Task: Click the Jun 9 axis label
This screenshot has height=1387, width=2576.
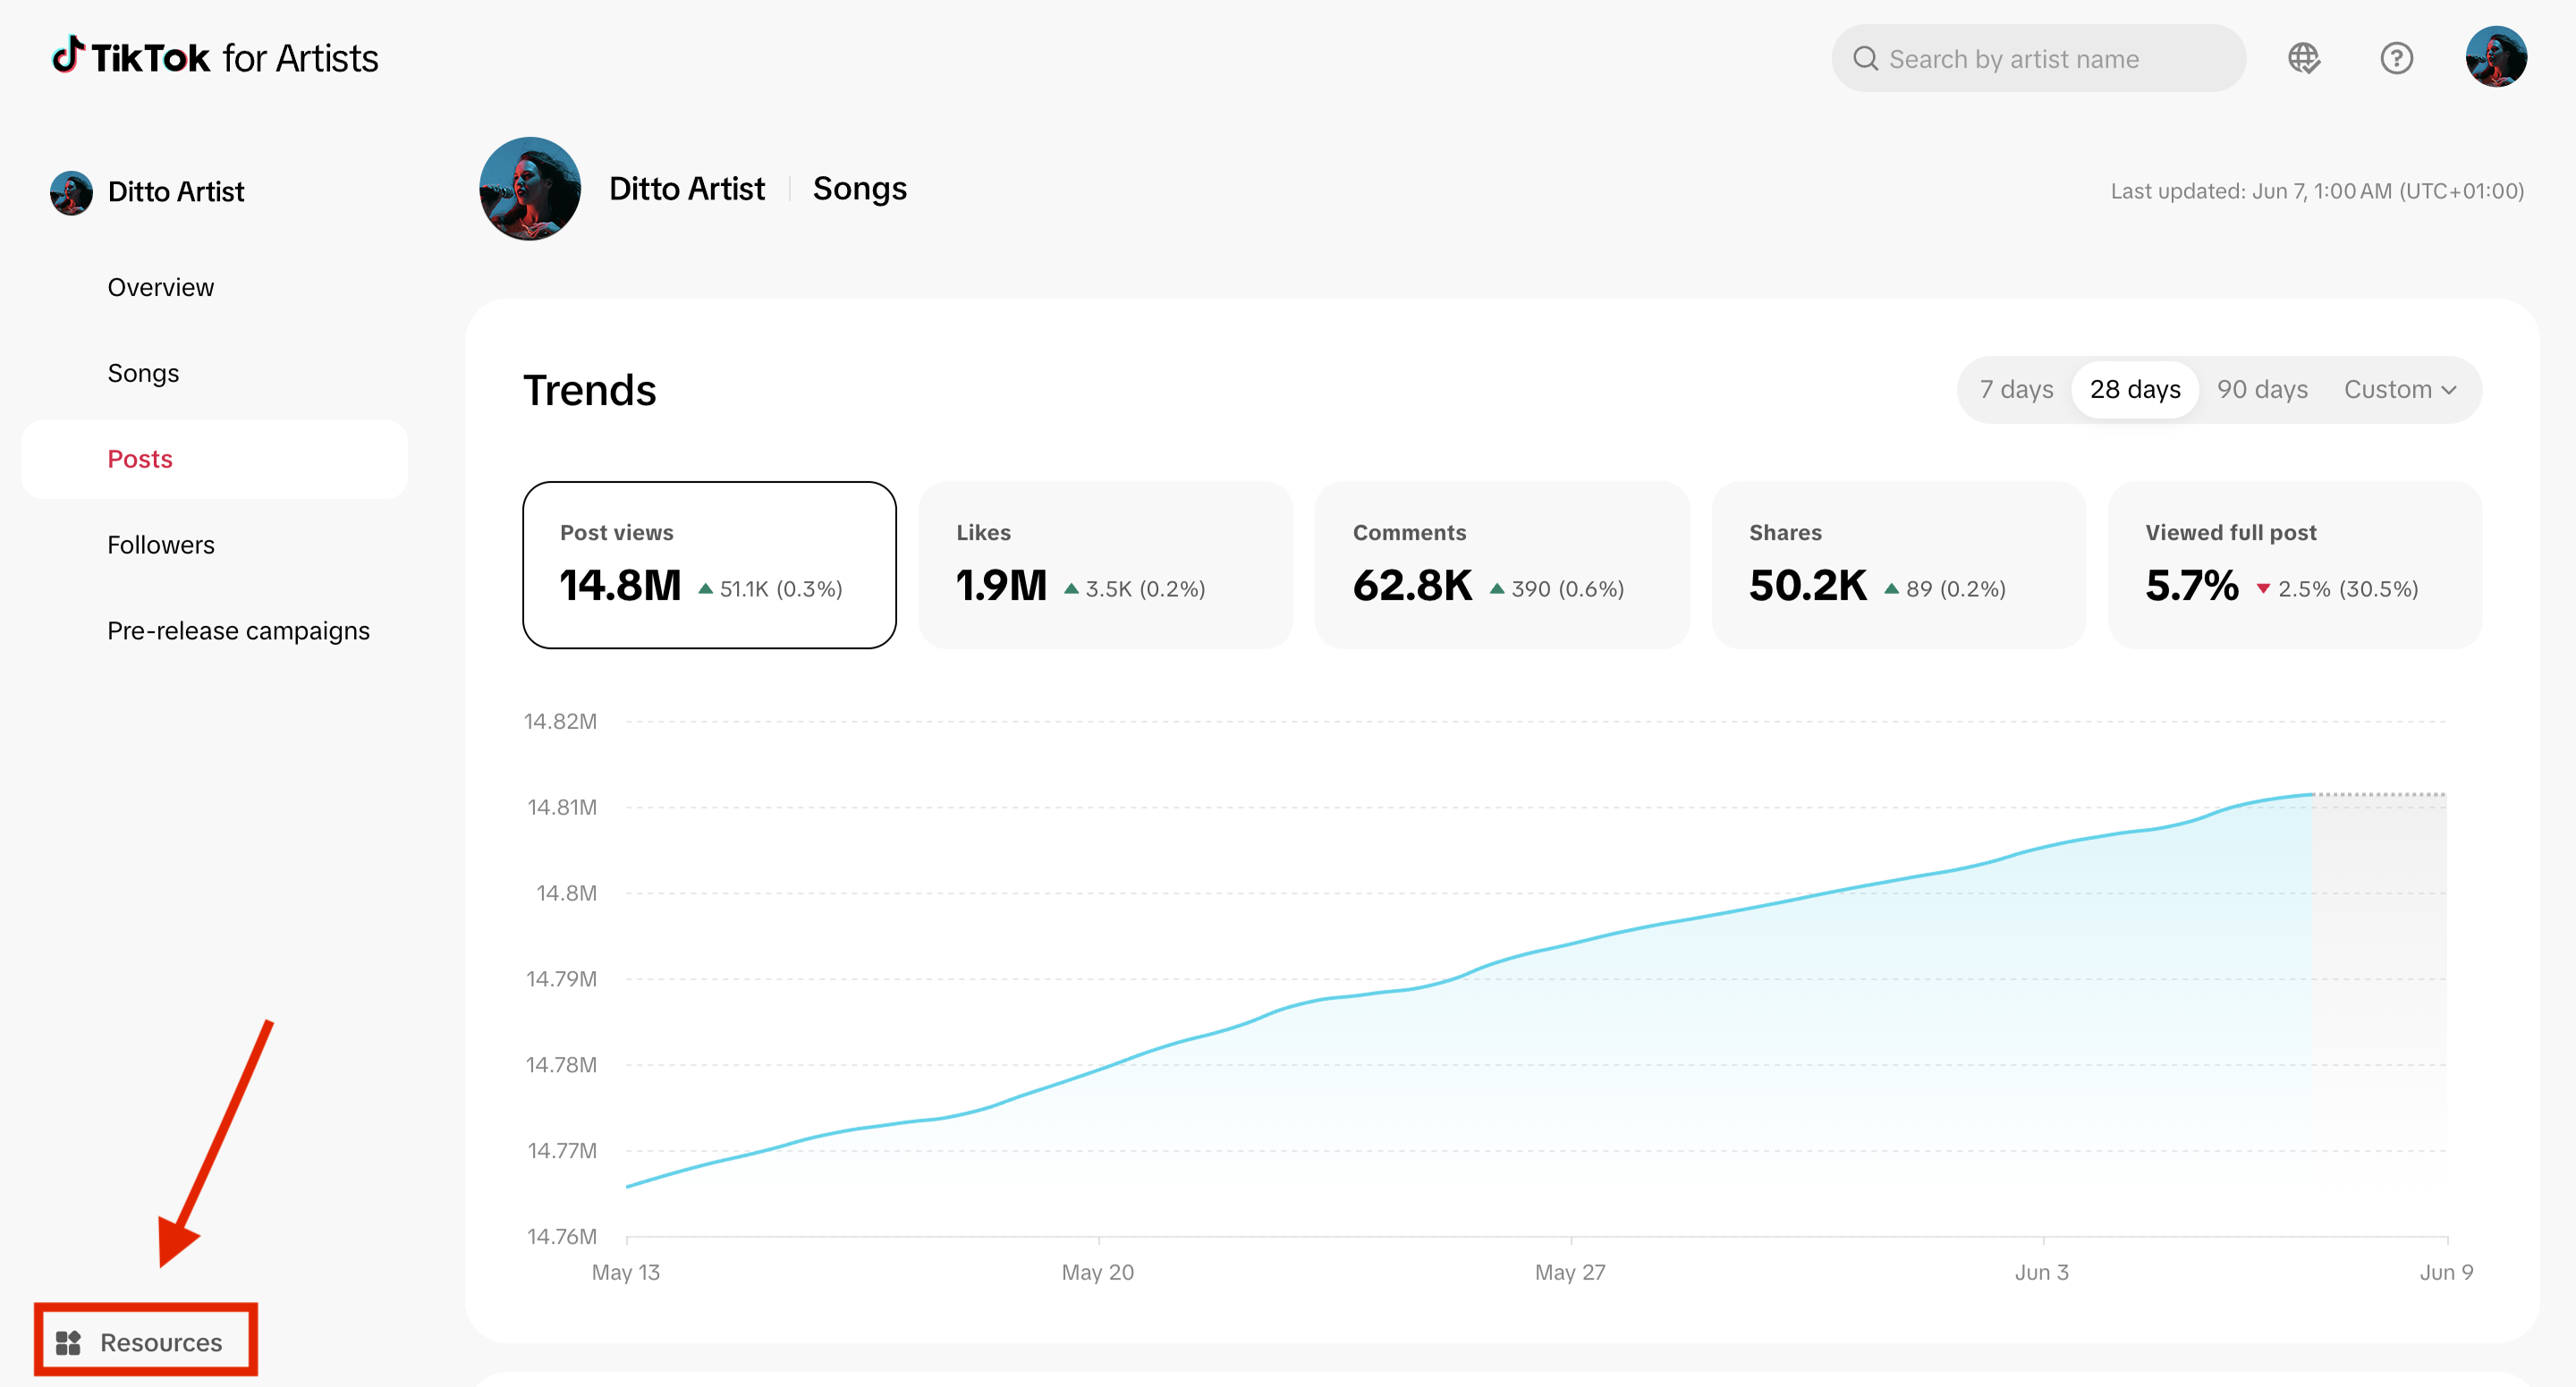Action: tap(2446, 1272)
